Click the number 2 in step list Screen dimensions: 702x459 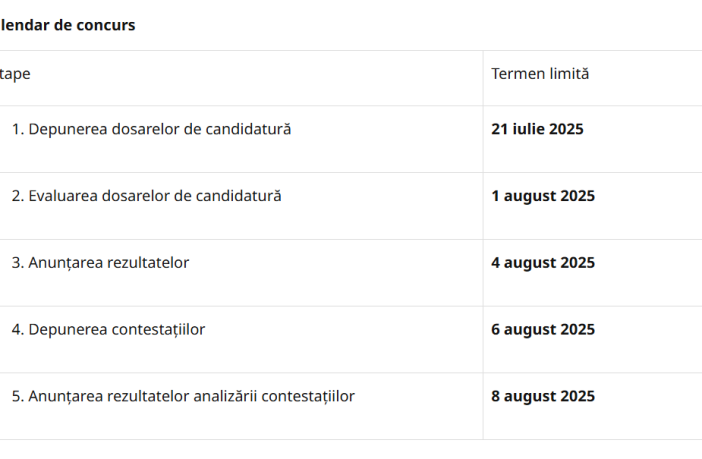[16, 196]
